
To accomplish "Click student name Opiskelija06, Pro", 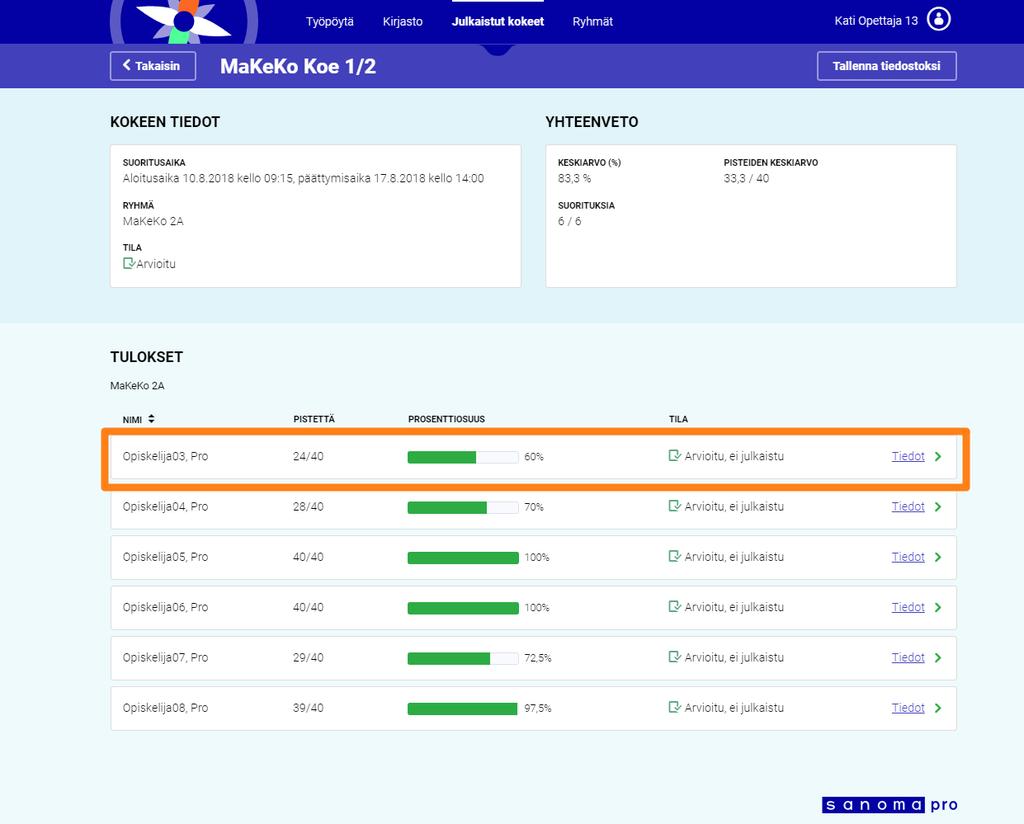I will coord(165,607).
